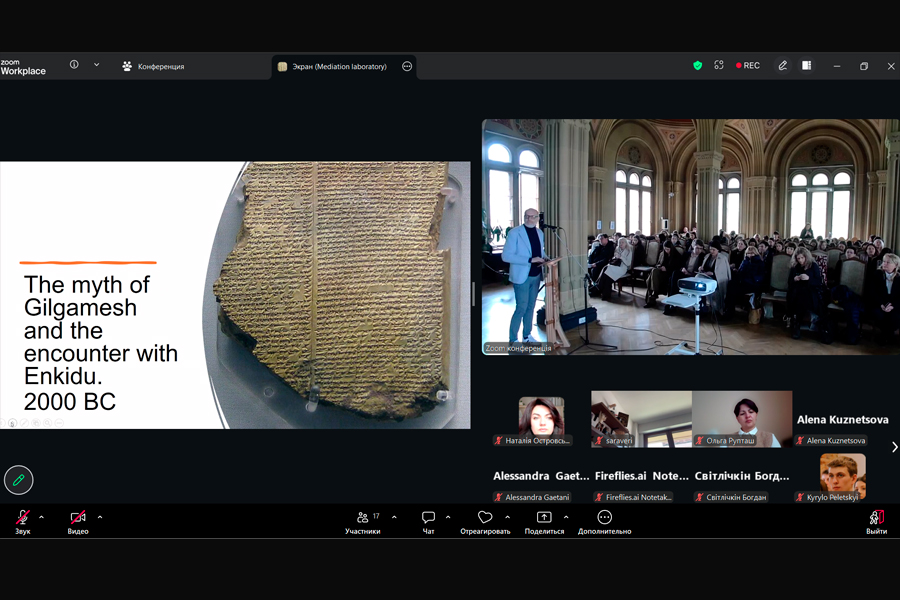Open the meeting info icon
This screenshot has width=900, height=600.
[74, 65]
